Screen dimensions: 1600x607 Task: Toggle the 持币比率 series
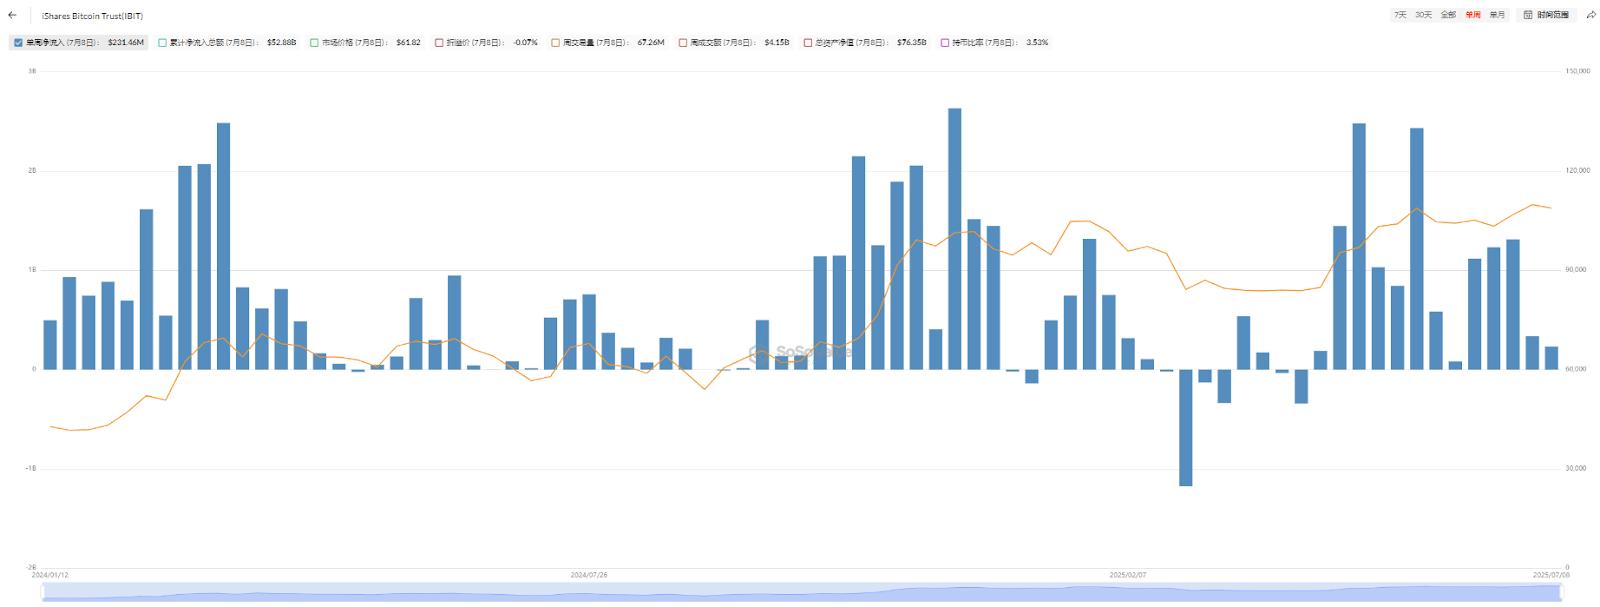point(945,43)
